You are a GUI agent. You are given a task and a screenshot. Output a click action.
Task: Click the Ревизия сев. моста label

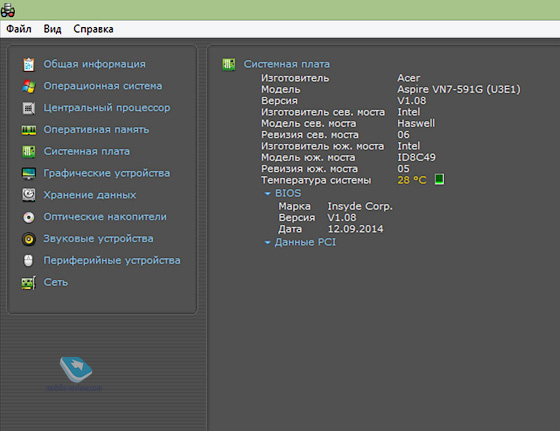pos(310,135)
